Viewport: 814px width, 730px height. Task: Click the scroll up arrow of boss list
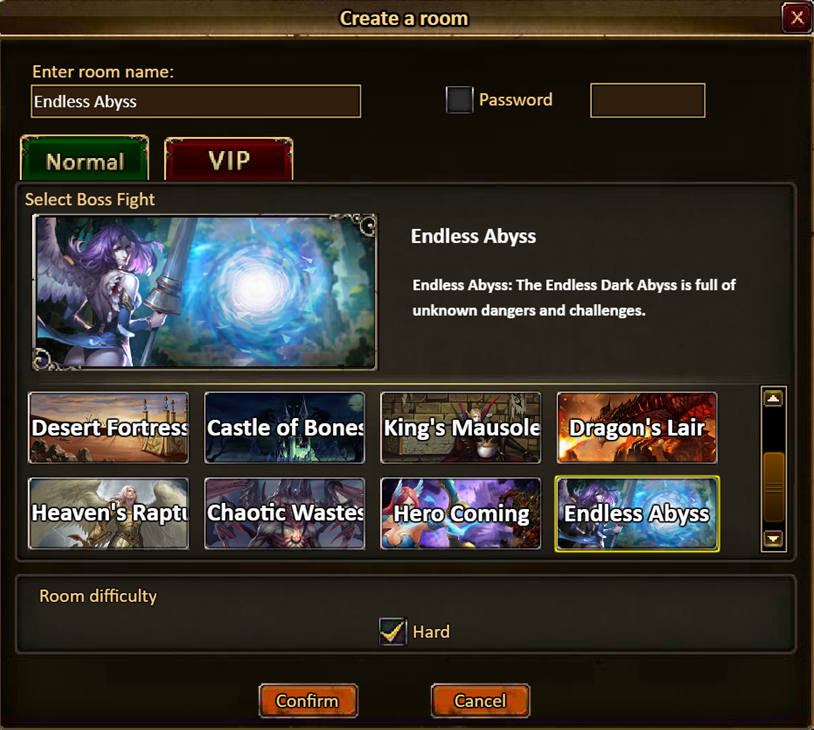(x=774, y=398)
